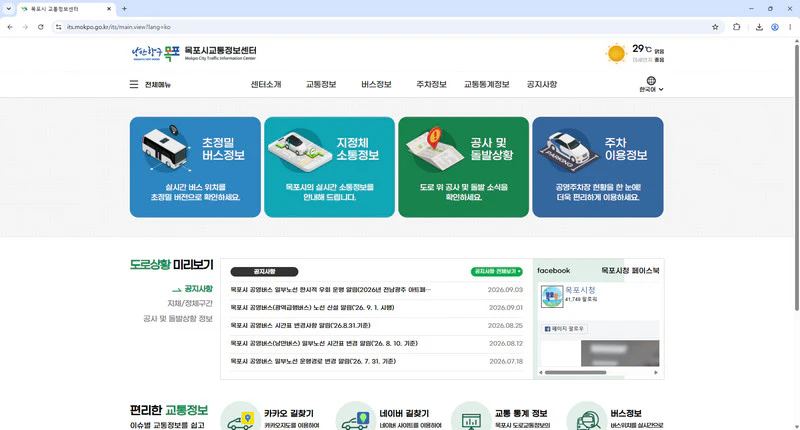The width and height of the screenshot is (800, 430).
Task: Reload the page
Action: (x=41, y=27)
